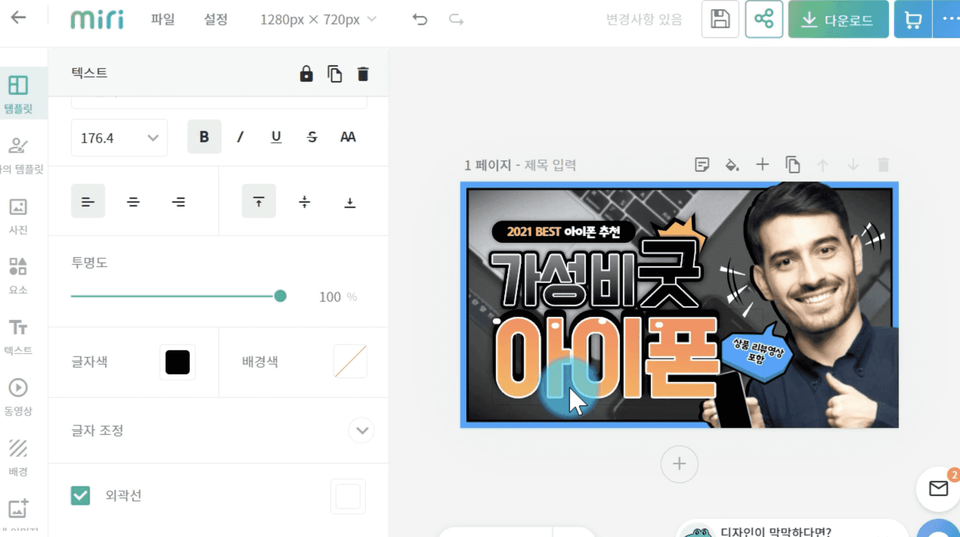Screen dimensions: 960x537
Task: Open the 동영상 sidebar tab
Action: [18, 397]
